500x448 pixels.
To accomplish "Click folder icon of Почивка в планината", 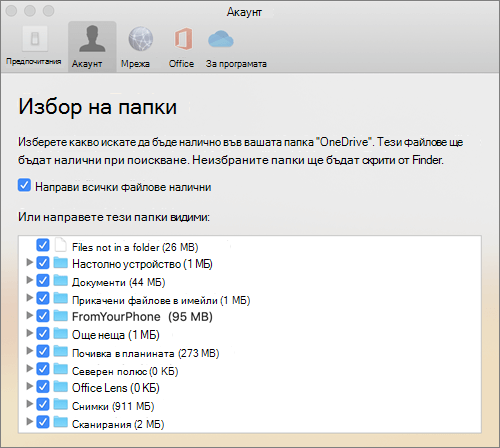I will pyautogui.click(x=61, y=351).
